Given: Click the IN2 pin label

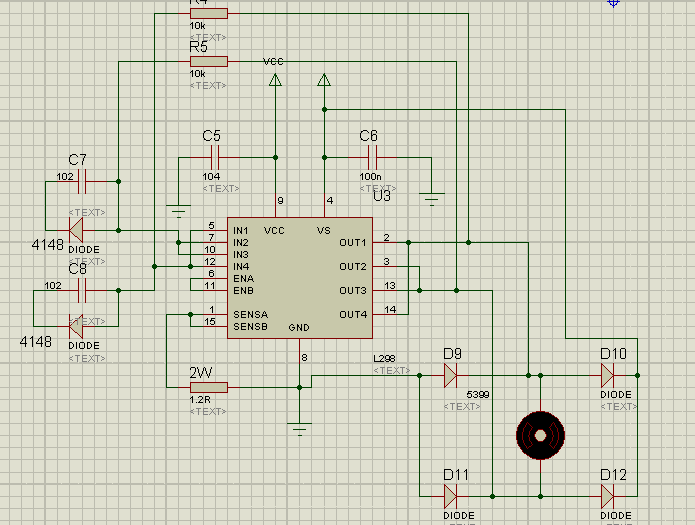Looking at the screenshot, I should 241,243.
